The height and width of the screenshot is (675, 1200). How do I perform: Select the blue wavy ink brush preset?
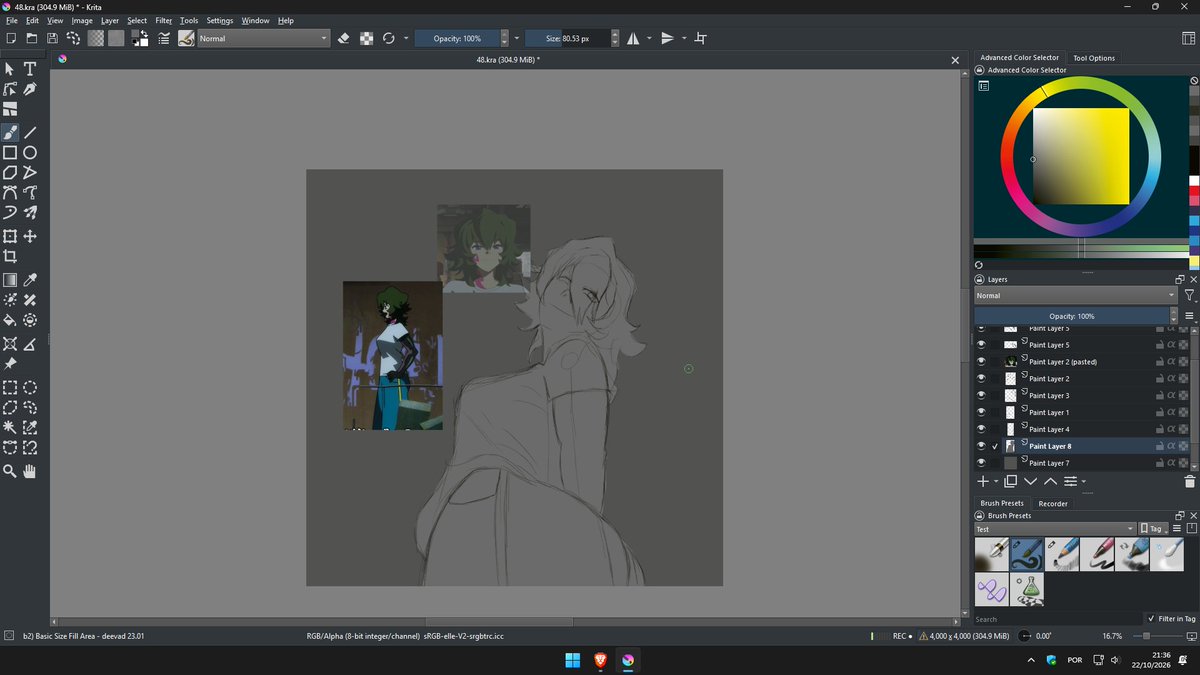coord(1027,554)
